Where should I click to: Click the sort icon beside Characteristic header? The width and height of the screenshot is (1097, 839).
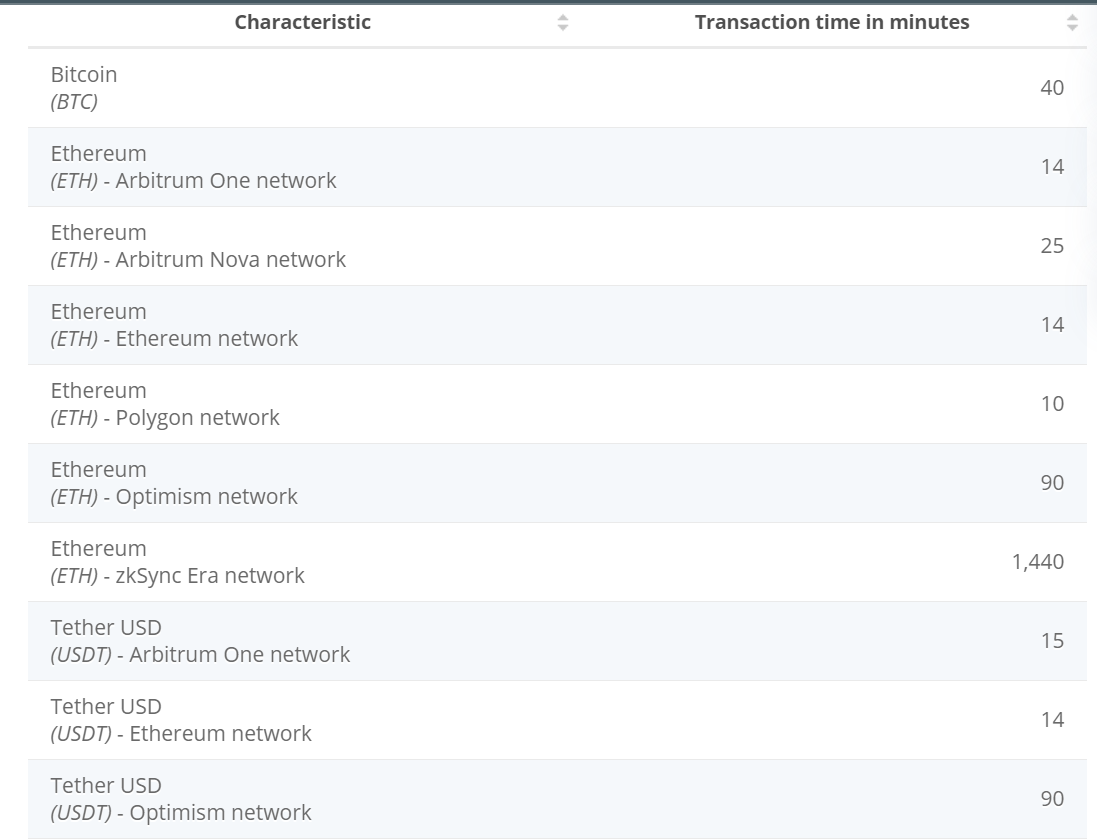[563, 22]
